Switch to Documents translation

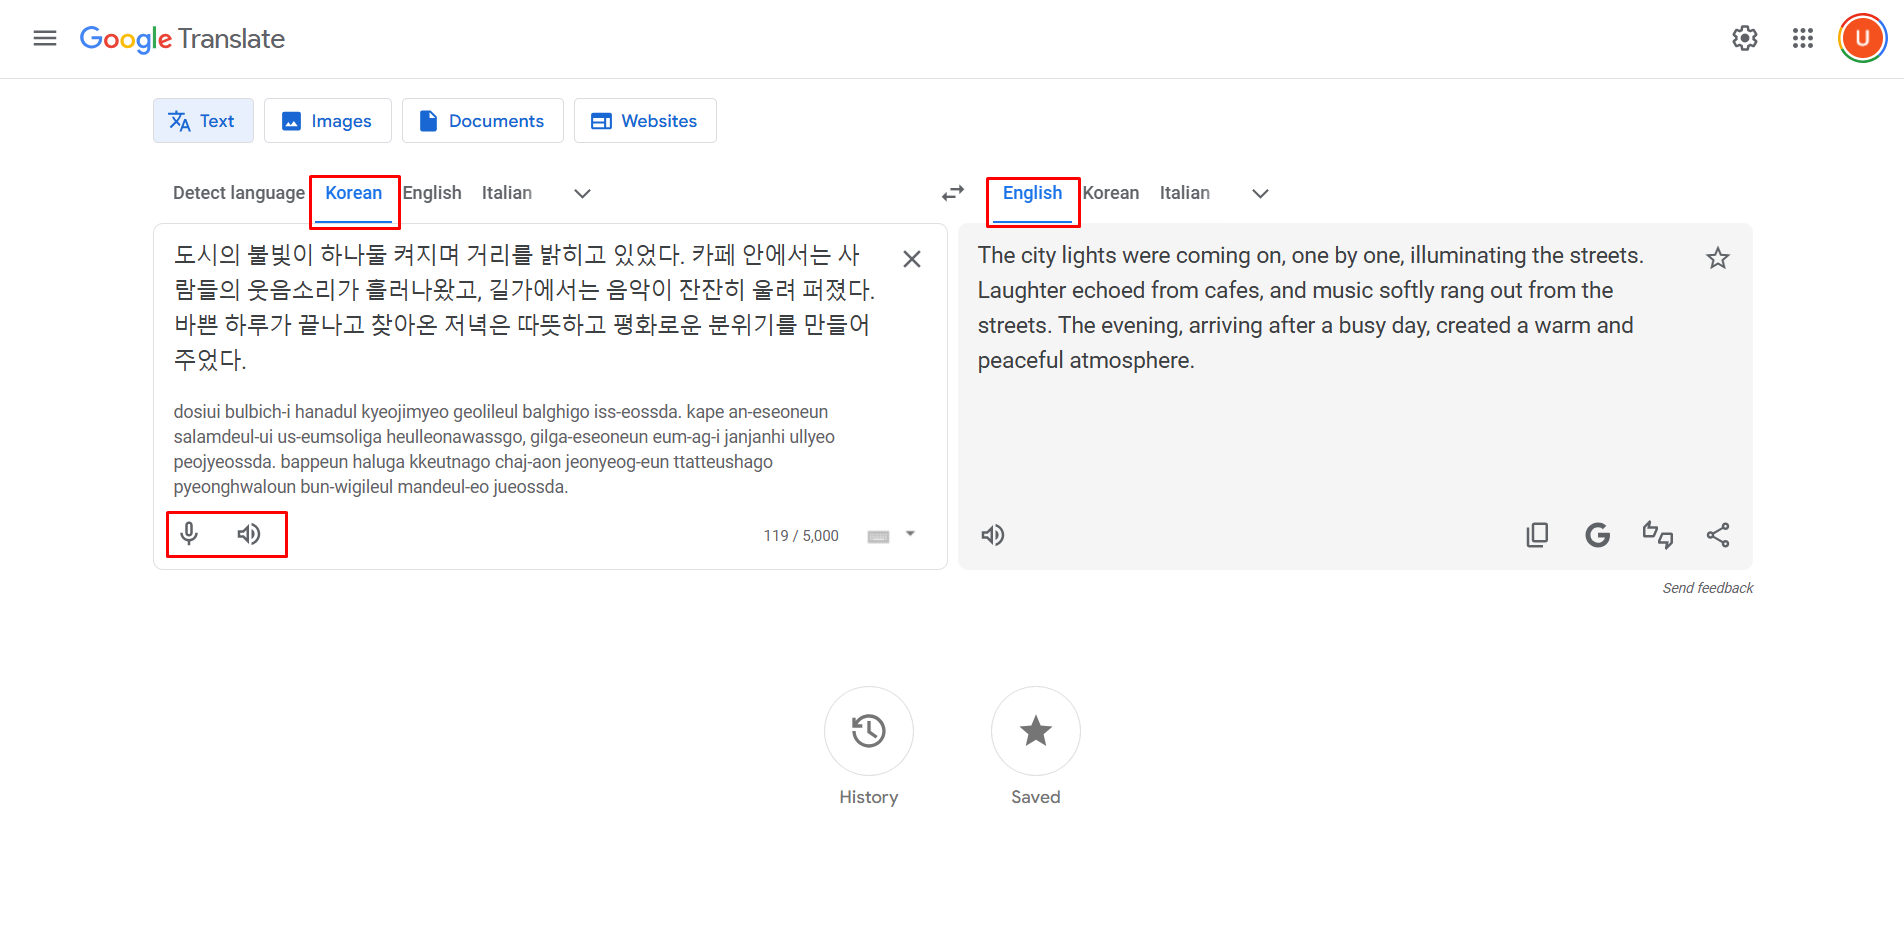pyautogui.click(x=483, y=121)
